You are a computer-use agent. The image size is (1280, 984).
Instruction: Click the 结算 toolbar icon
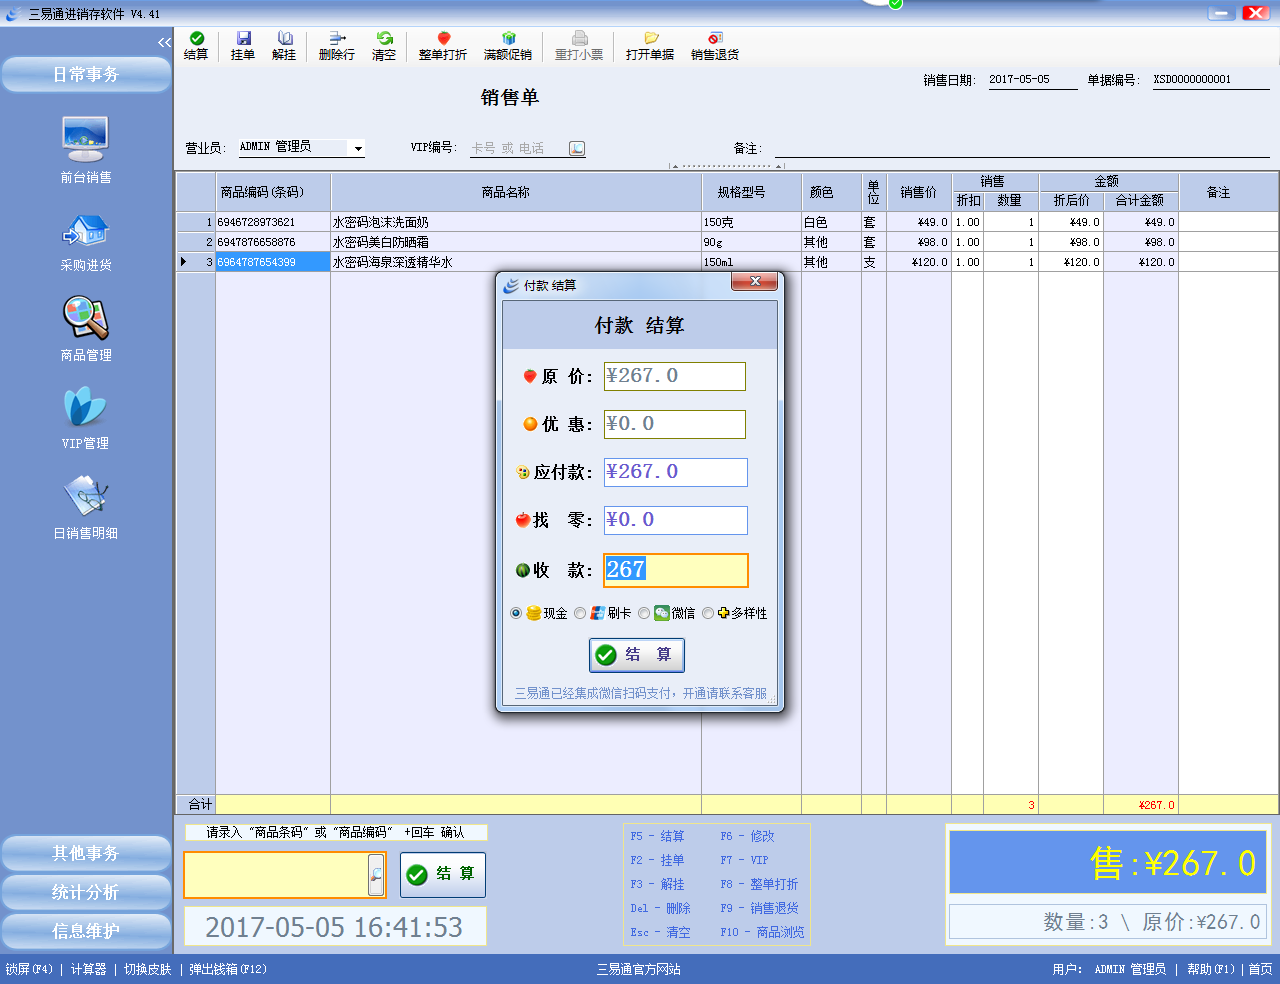click(x=196, y=46)
